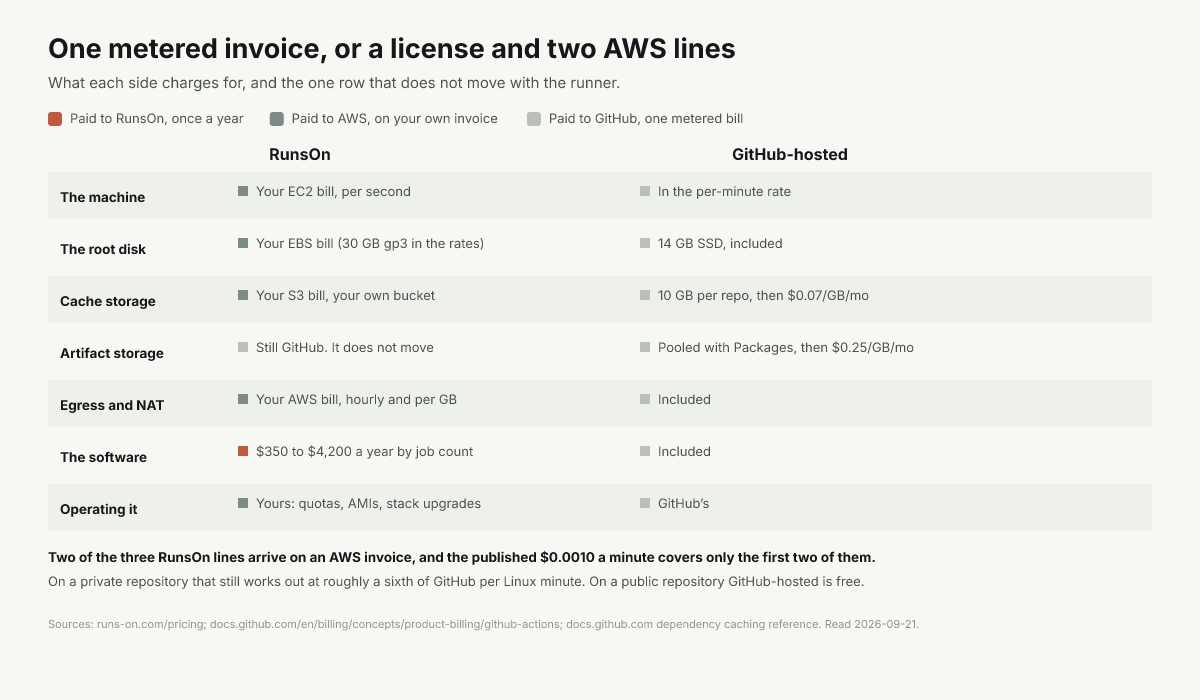Viewport: 1200px width, 700px height.
Task: Click the "GitHub-hosted" column header
Action: coord(790,154)
